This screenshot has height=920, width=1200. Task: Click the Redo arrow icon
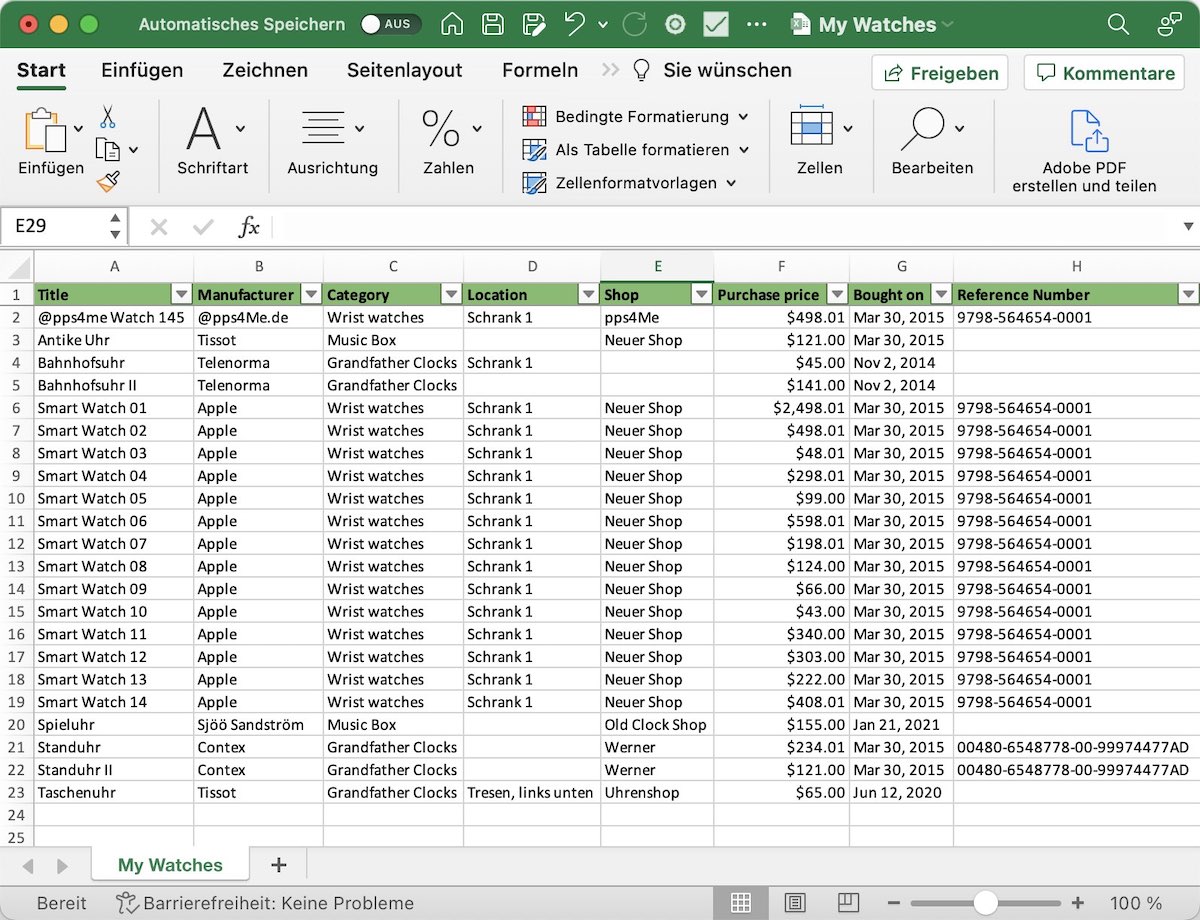[x=634, y=25]
